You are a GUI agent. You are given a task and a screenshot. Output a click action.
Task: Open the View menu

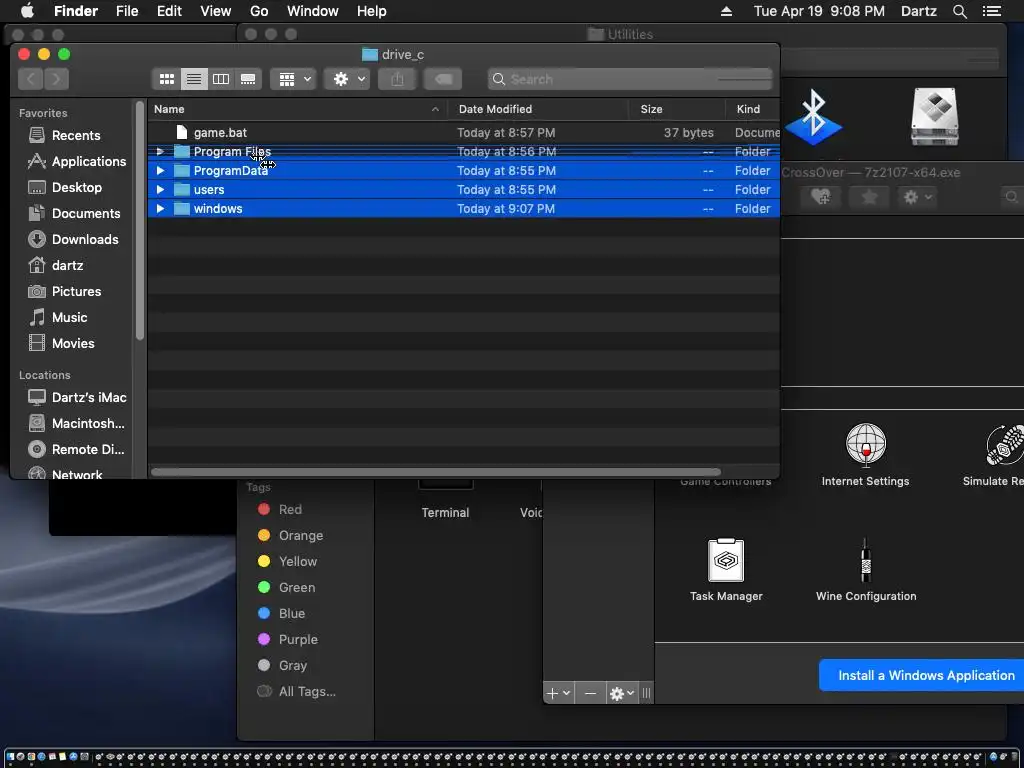(x=216, y=11)
